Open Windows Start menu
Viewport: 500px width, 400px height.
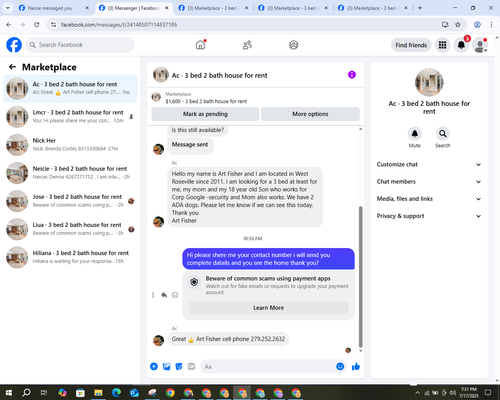(9, 393)
